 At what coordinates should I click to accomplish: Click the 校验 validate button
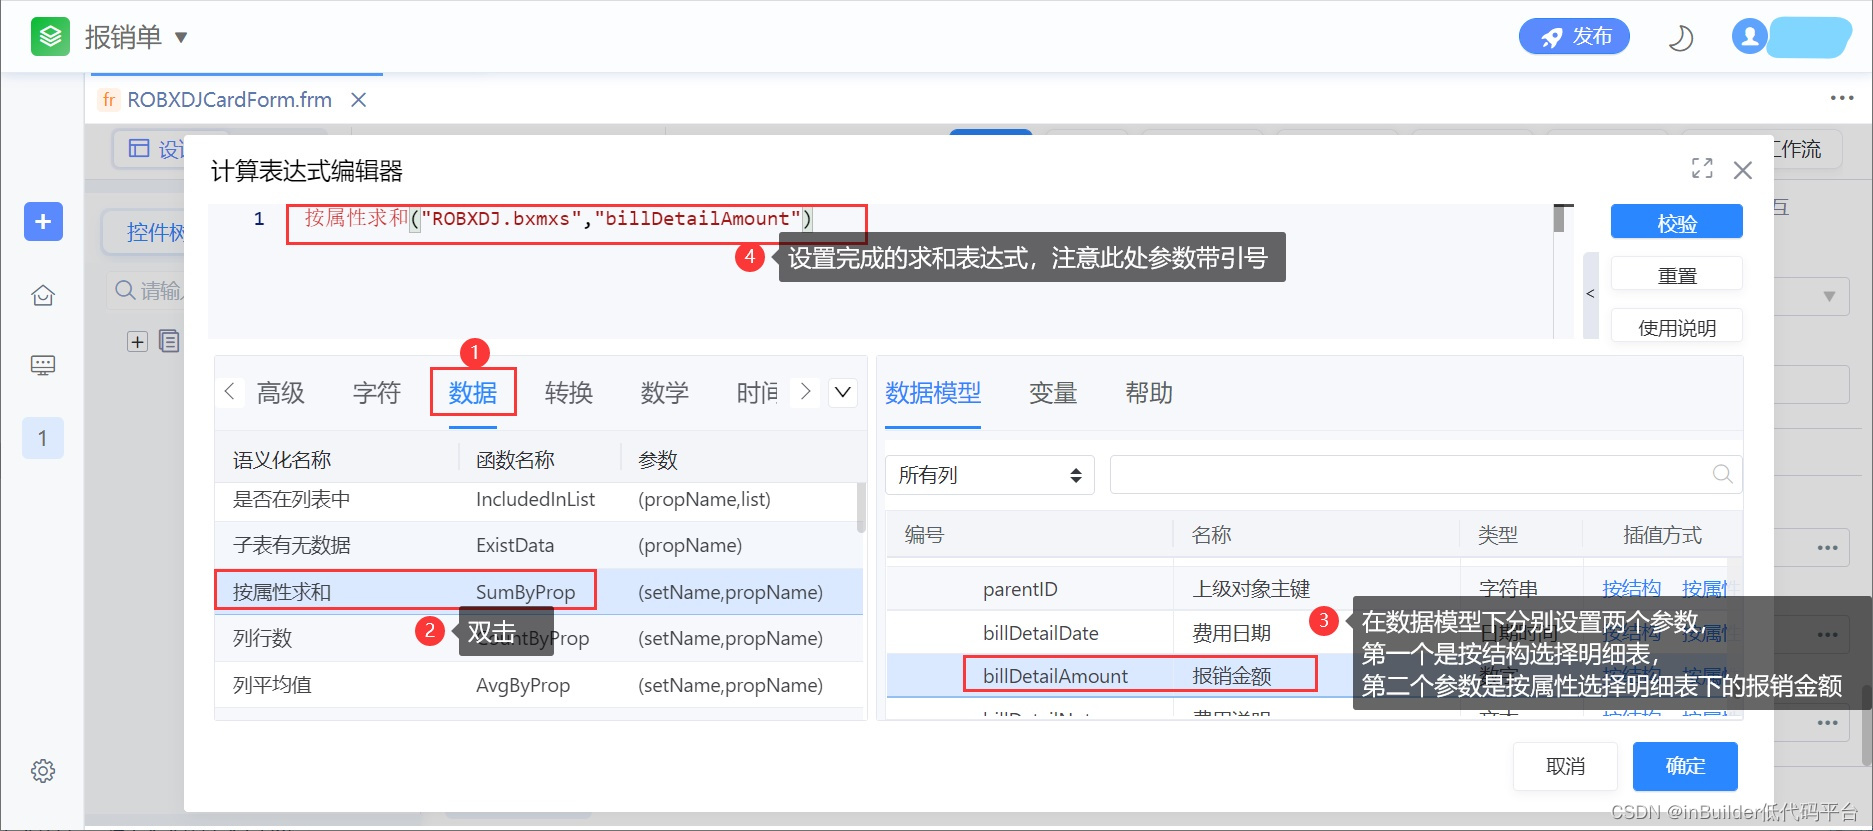pos(1676,222)
